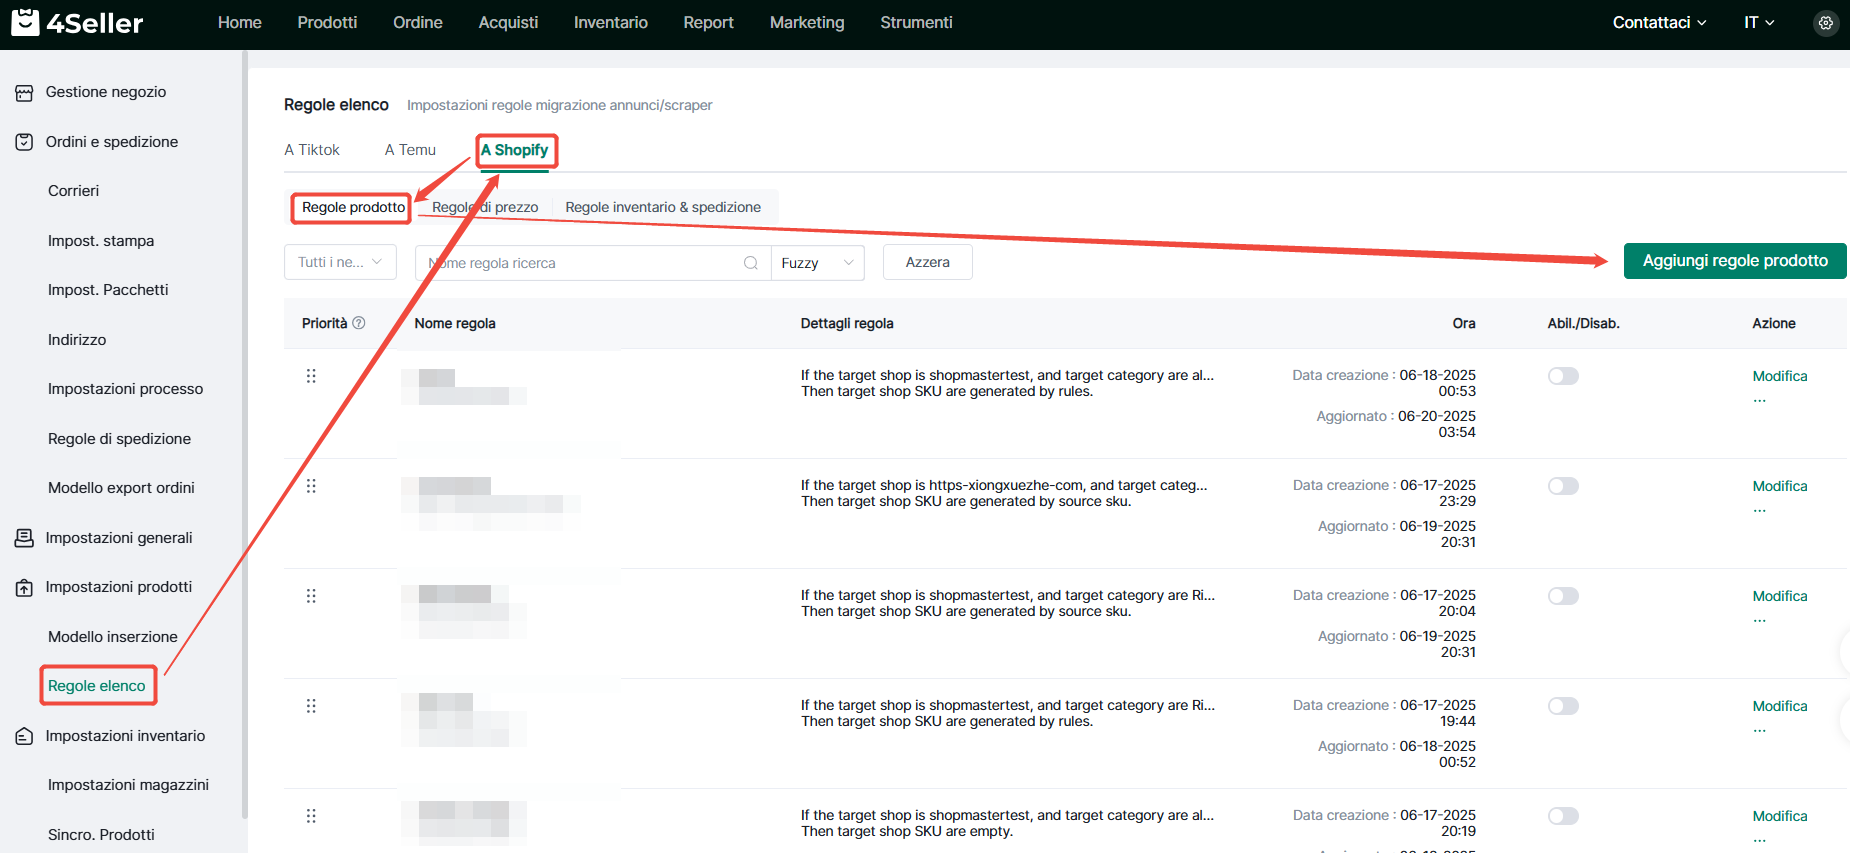Open the settings gear icon in header
The image size is (1850, 853).
pos(1826,23)
